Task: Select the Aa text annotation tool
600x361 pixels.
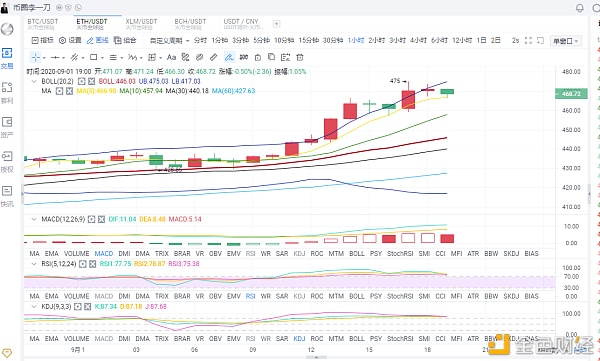Action: click(171, 57)
